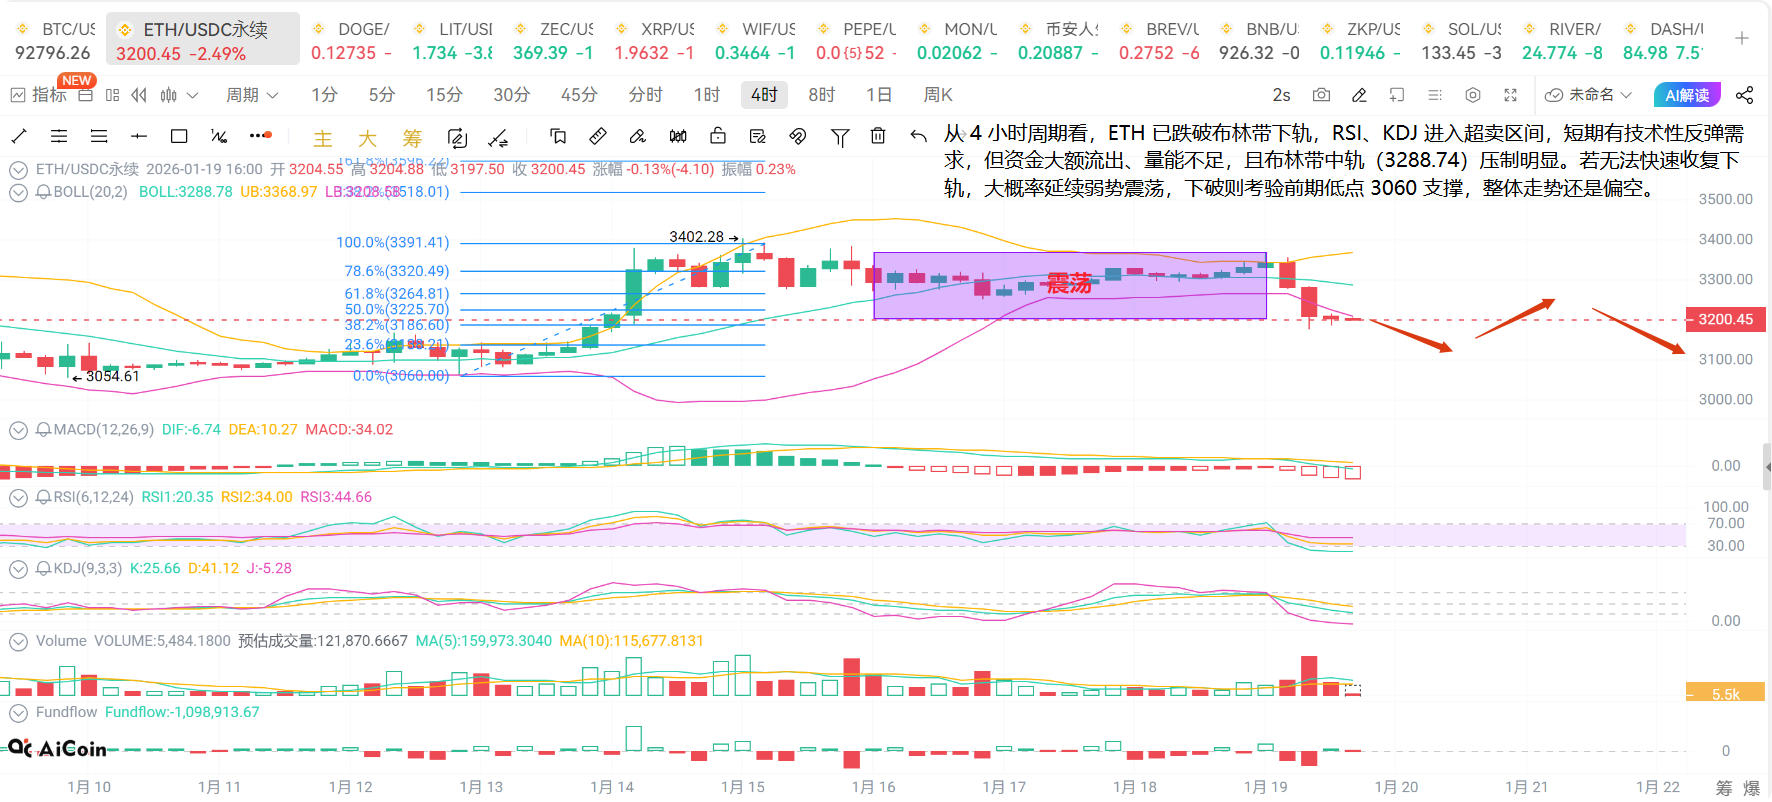
Task: Collapse the KDJ indicator panel
Action: [x=18, y=569]
